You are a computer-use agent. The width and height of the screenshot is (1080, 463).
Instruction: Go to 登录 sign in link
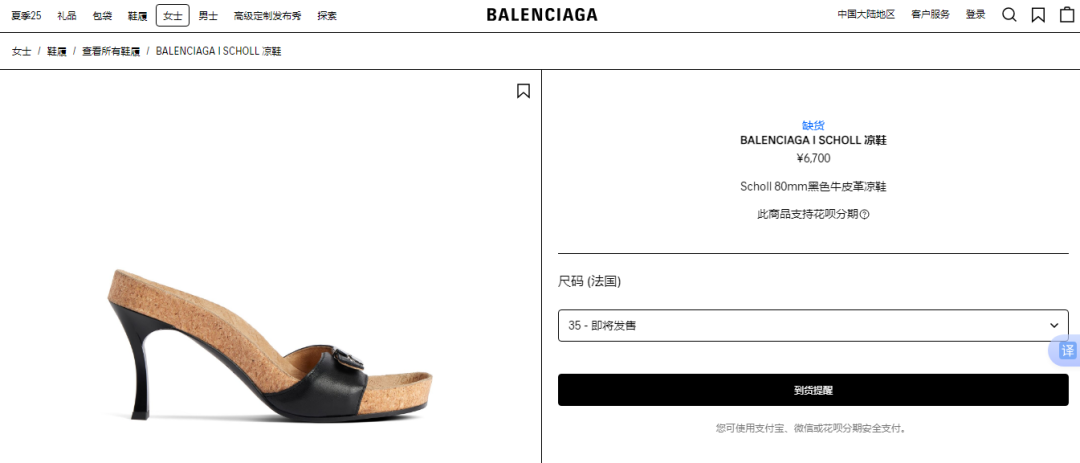[x=975, y=14]
